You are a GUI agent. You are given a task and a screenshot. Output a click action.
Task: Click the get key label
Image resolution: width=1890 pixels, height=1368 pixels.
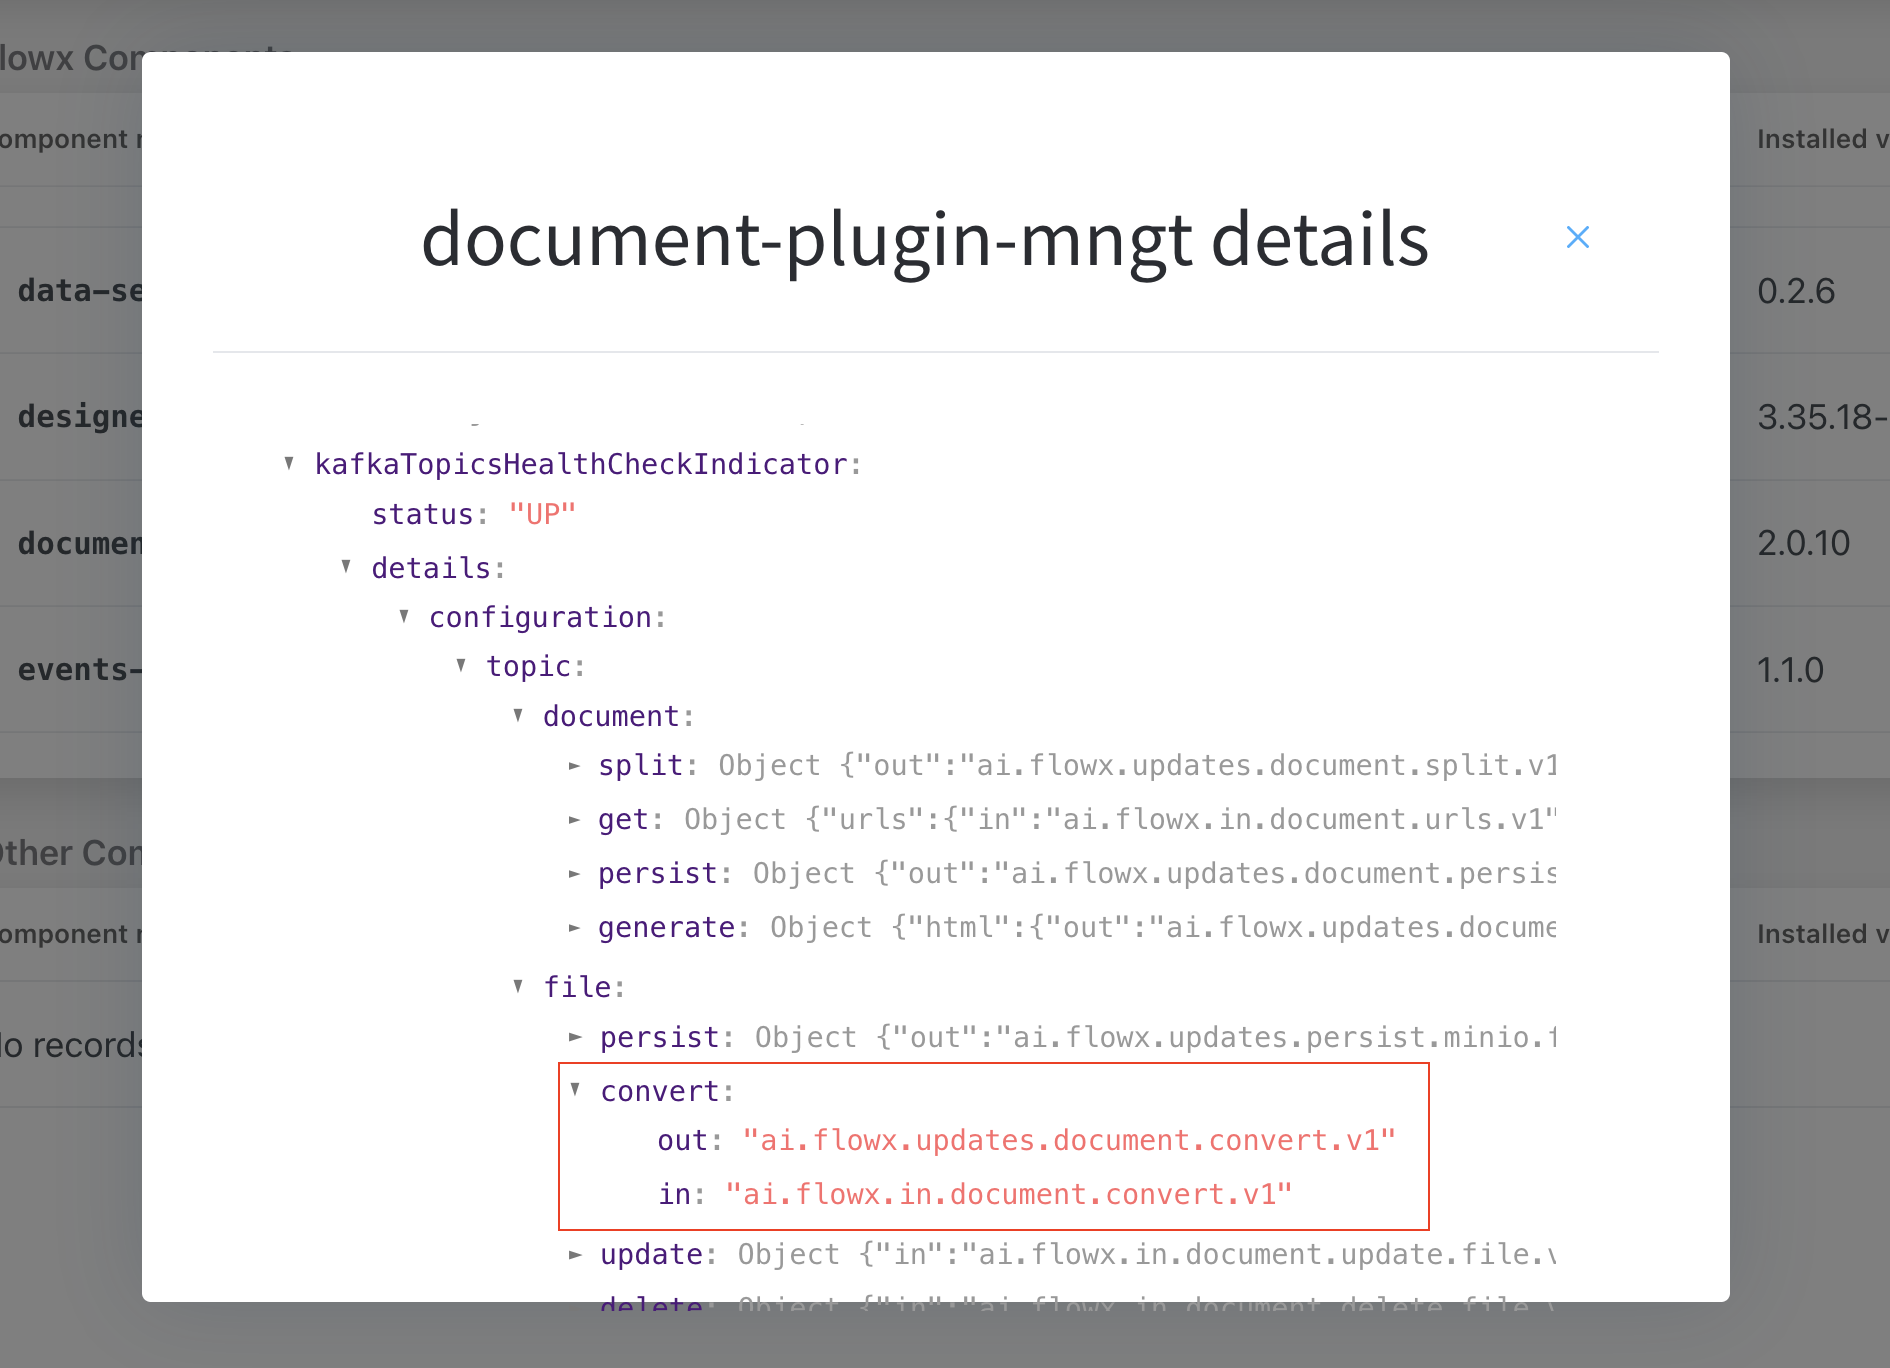624,820
